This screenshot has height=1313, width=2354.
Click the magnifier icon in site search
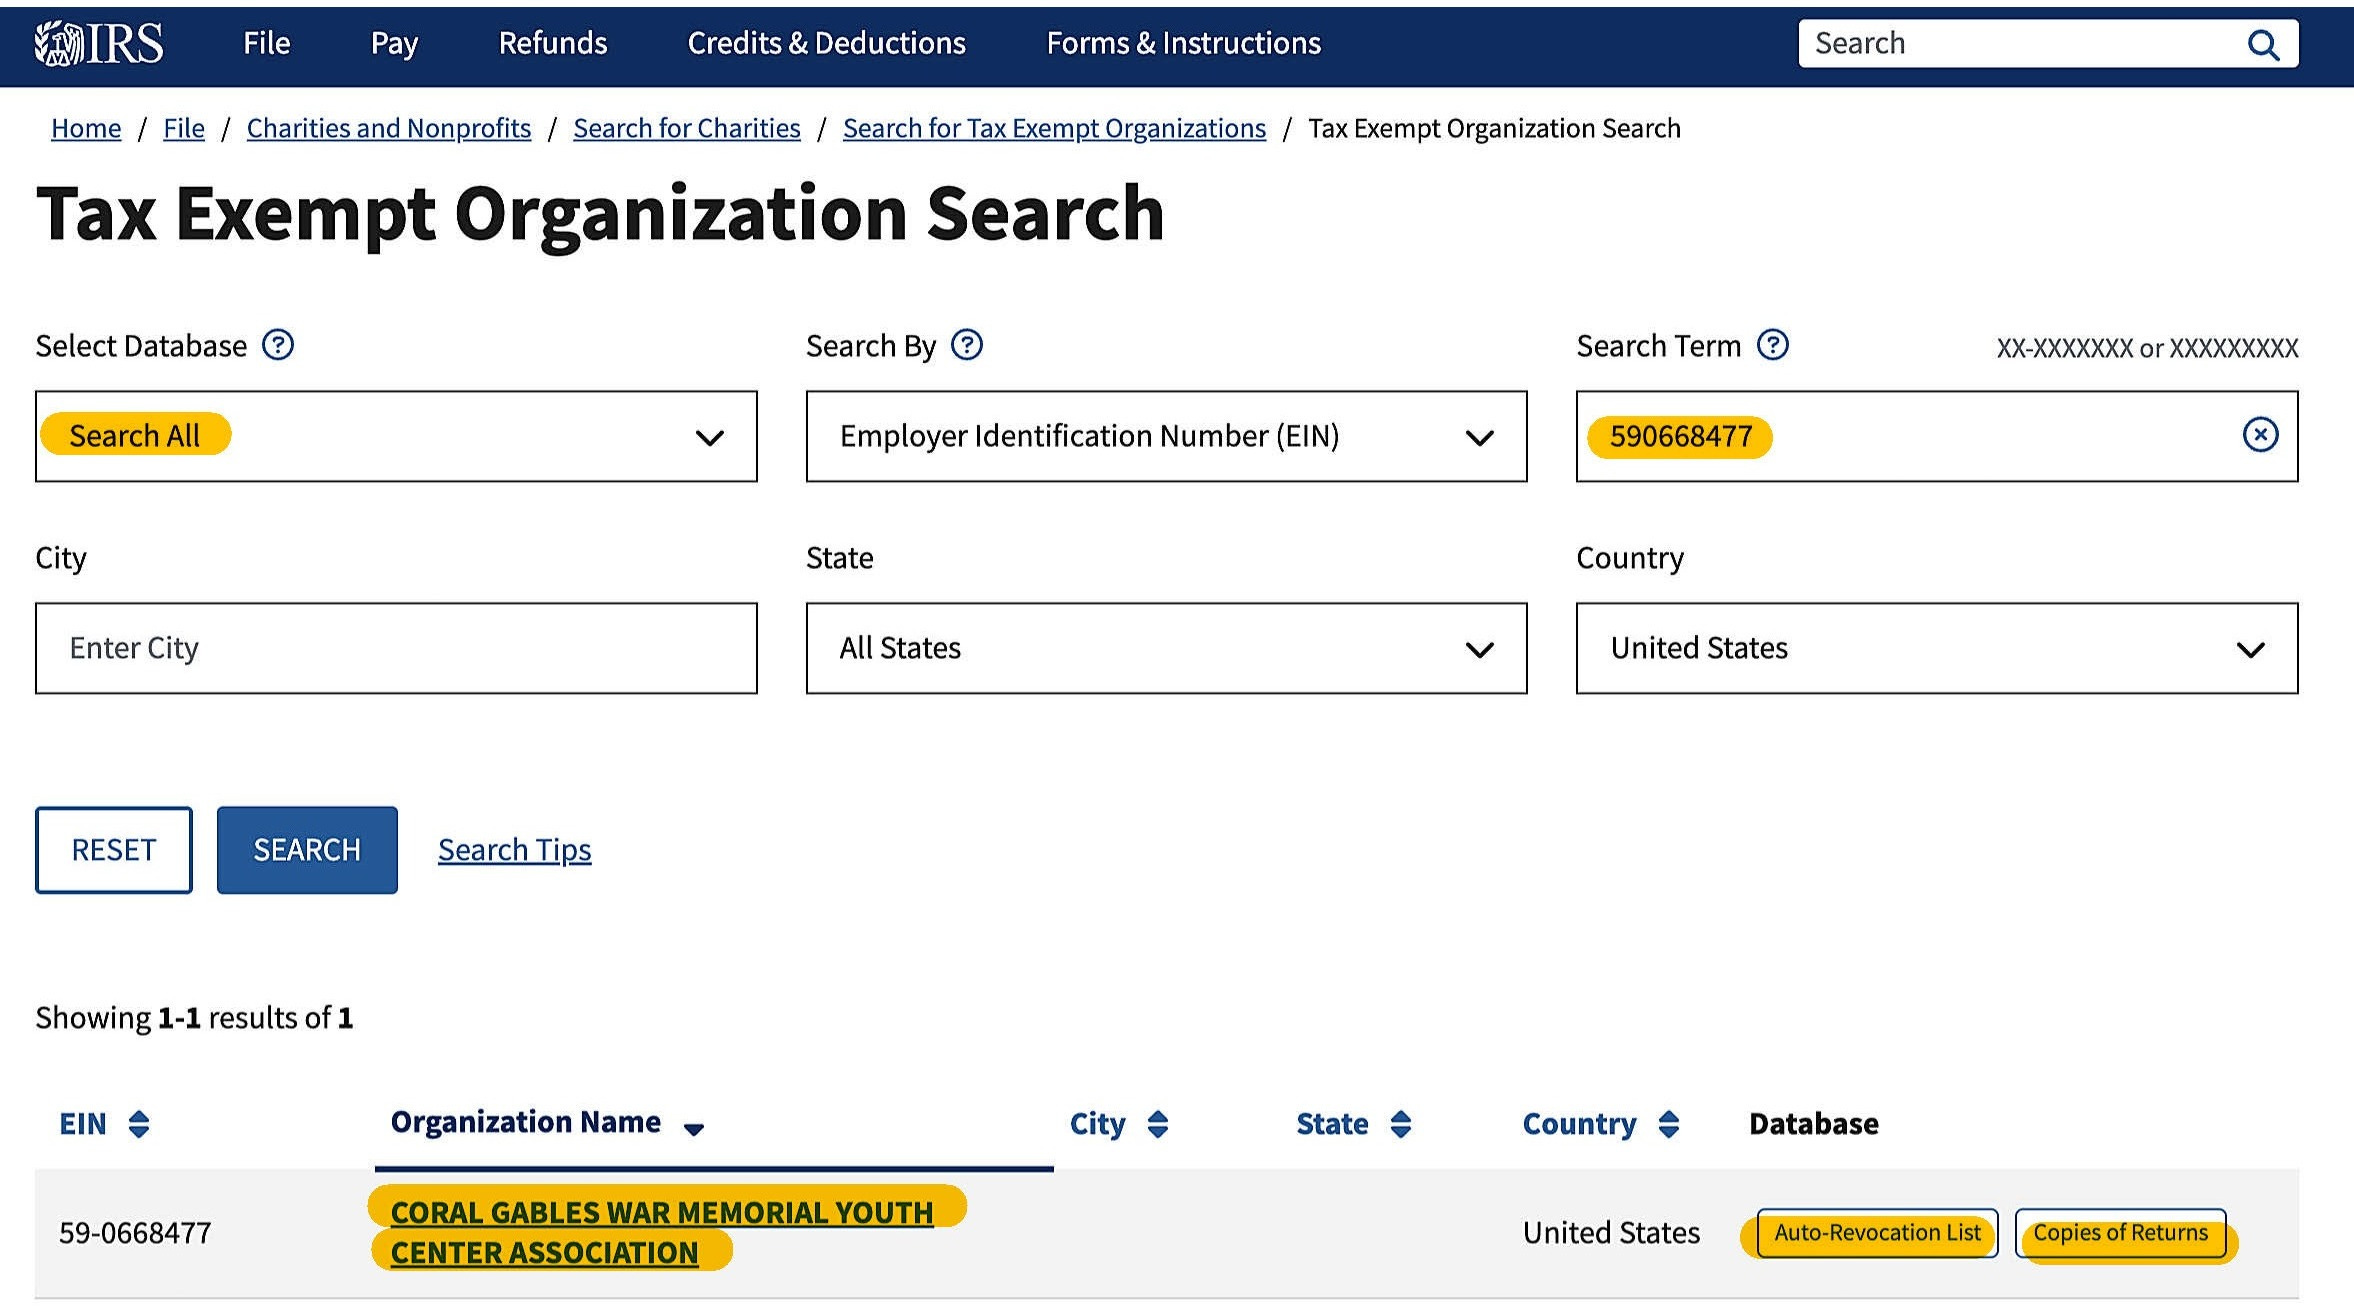coord(2263,44)
